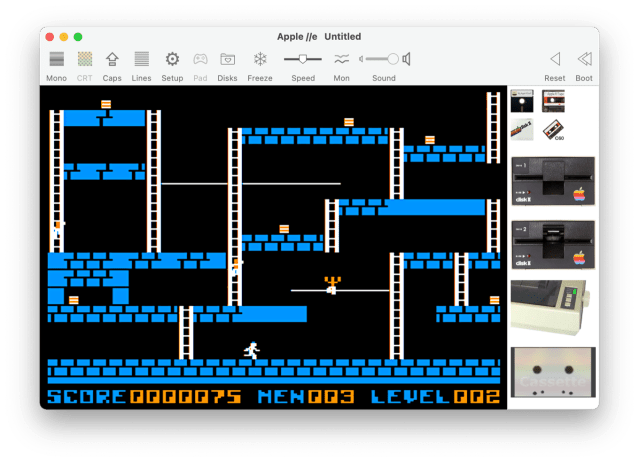
Task: Select the disk II drive 1
Action: point(552,181)
